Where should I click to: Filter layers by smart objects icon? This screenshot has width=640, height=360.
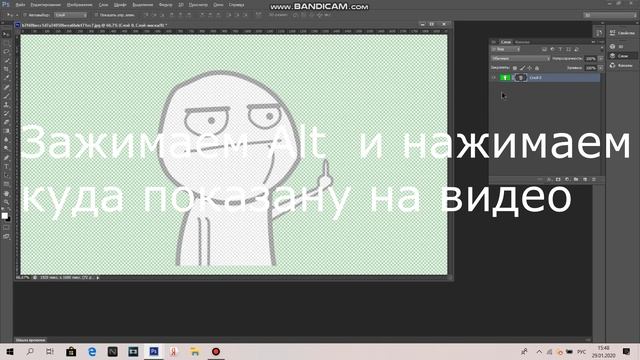point(577,49)
